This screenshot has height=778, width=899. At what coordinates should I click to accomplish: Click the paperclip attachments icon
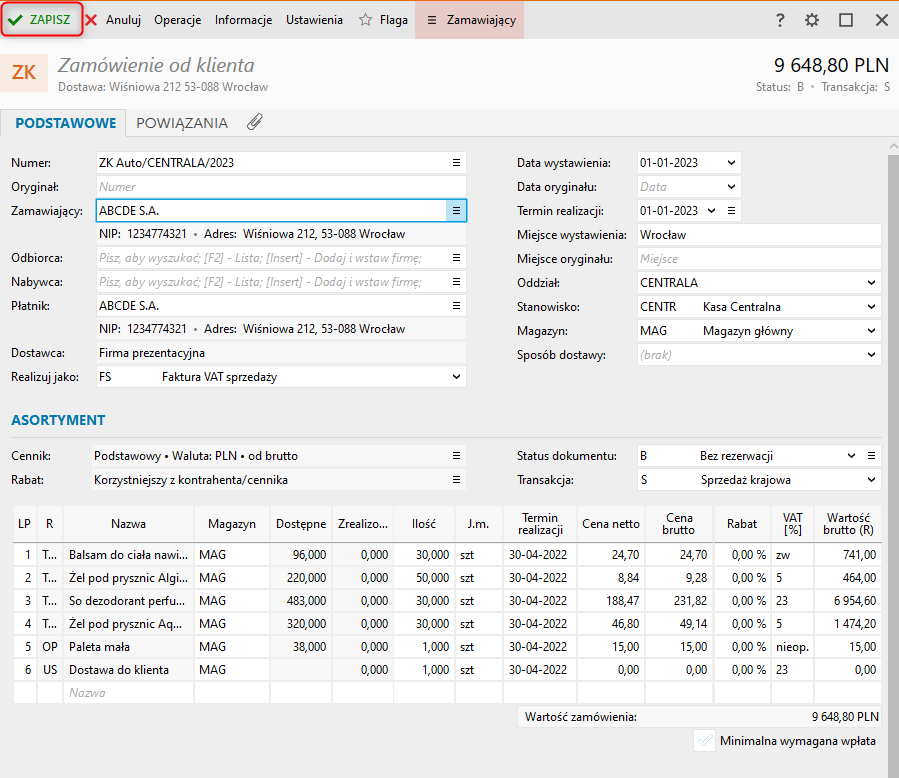point(255,123)
